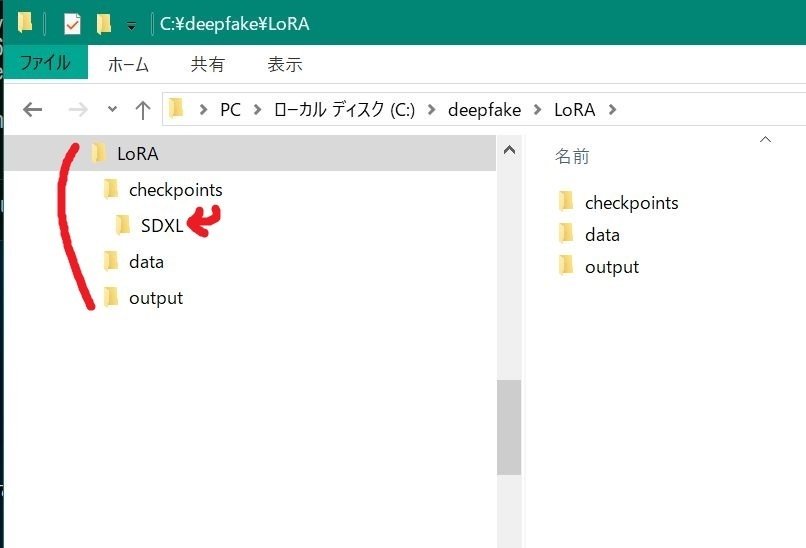Open the ファイル menu tab

click(45, 63)
